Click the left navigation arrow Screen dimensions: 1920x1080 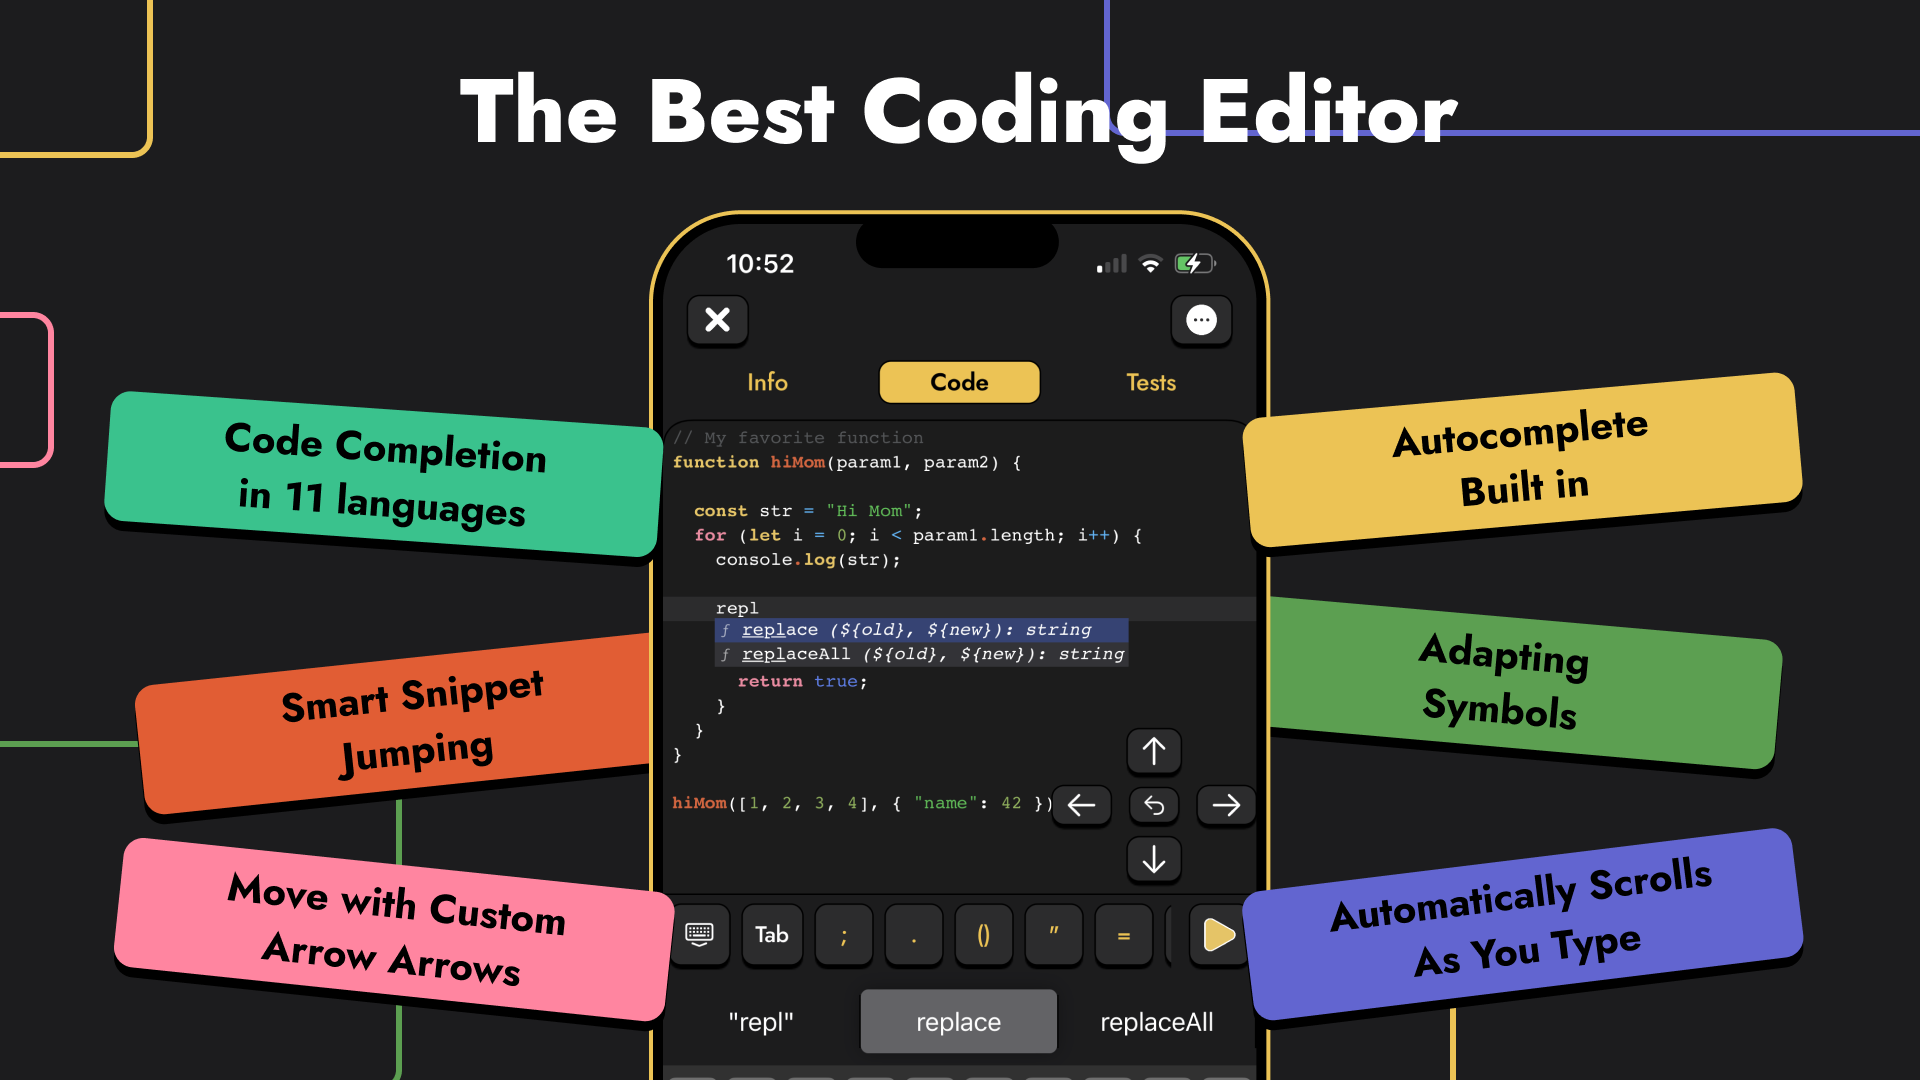pyautogui.click(x=1080, y=804)
